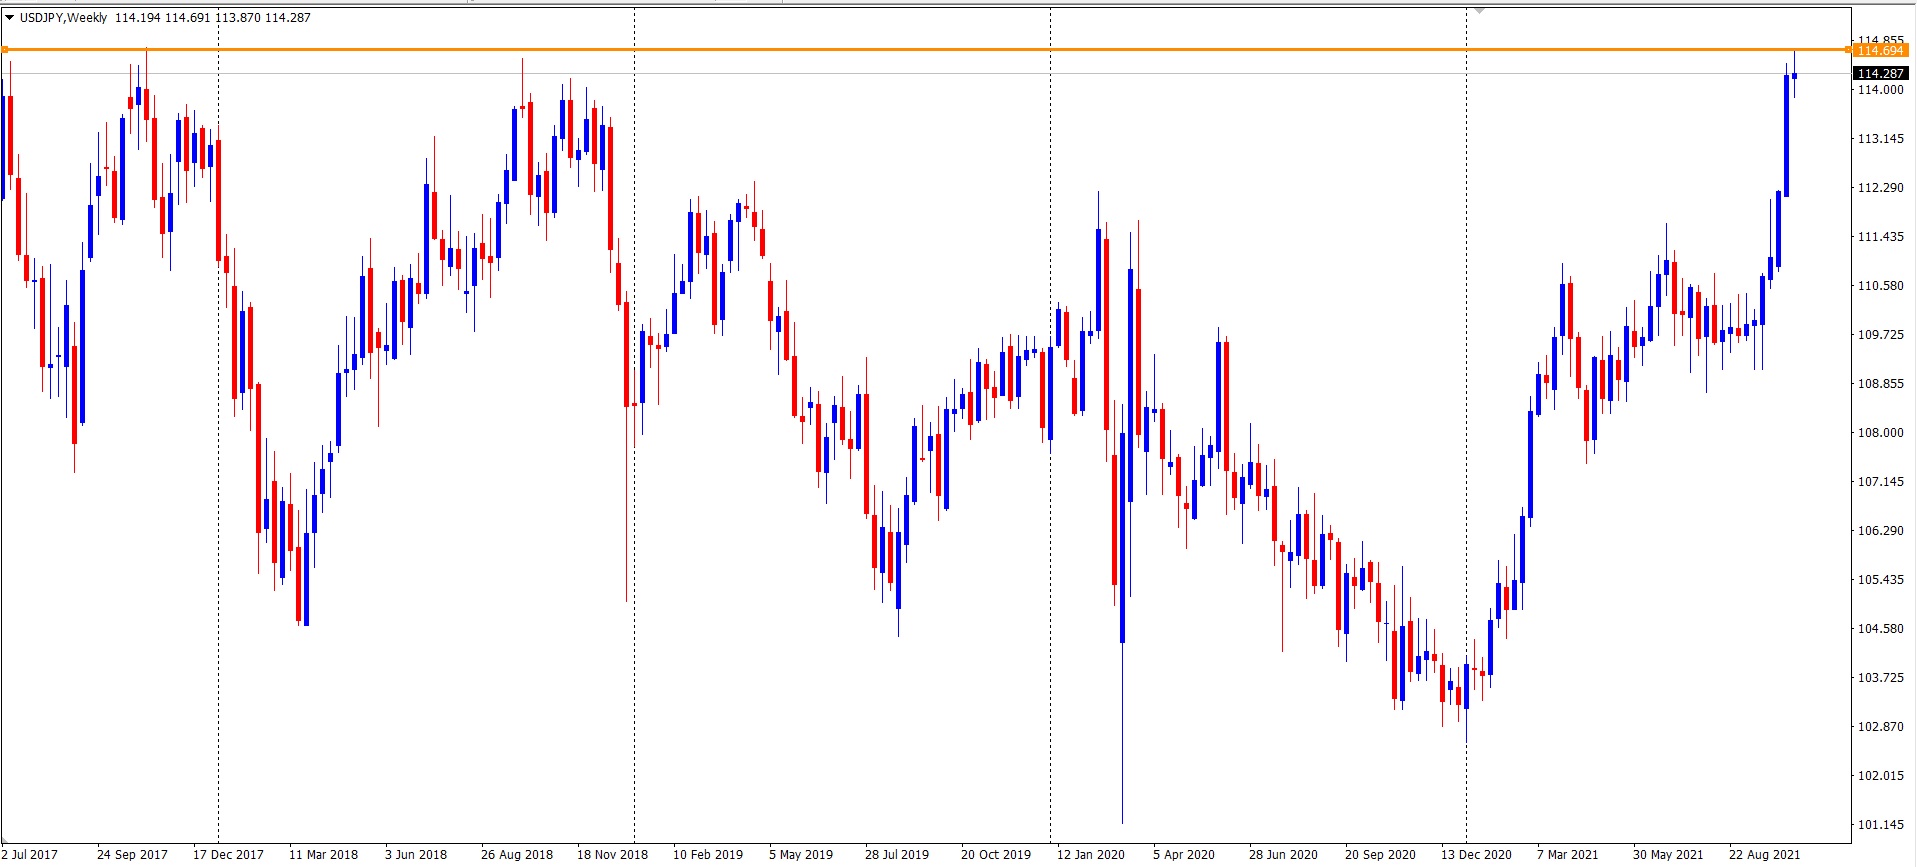Click the 114.000 price axis label
Image resolution: width=1917 pixels, height=867 pixels.
[x=1880, y=89]
